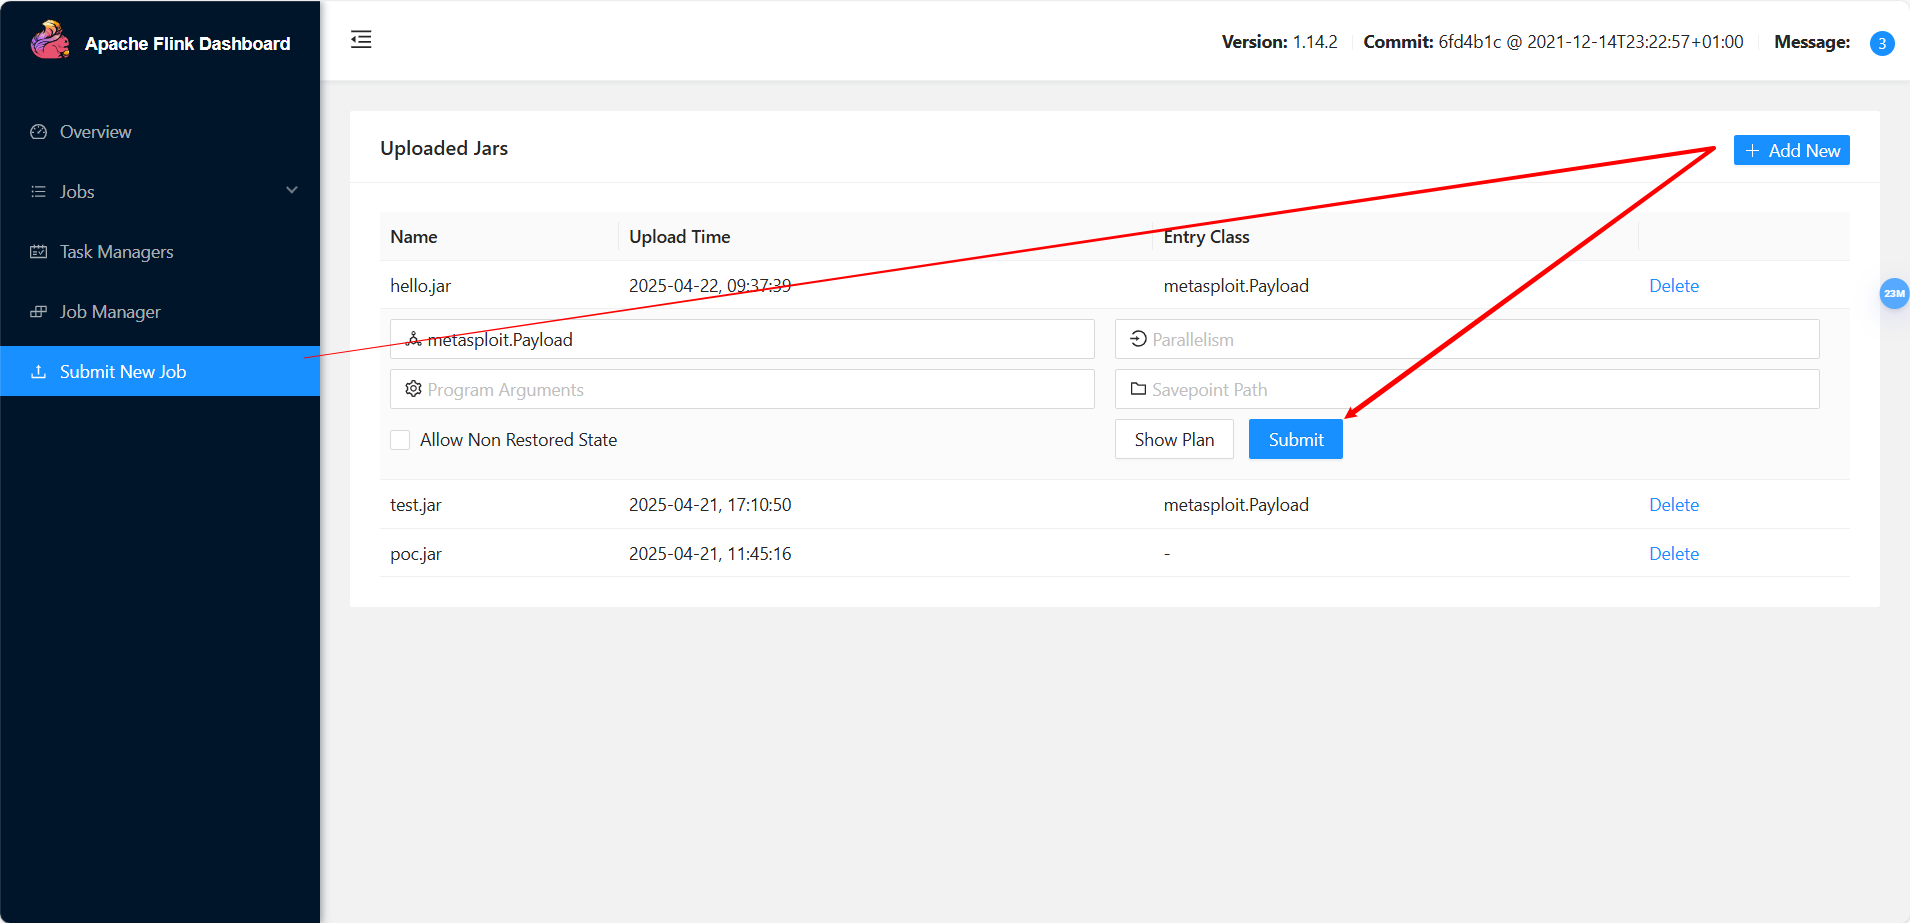Submit the hello.jar job
1910x923 pixels.
(x=1296, y=439)
